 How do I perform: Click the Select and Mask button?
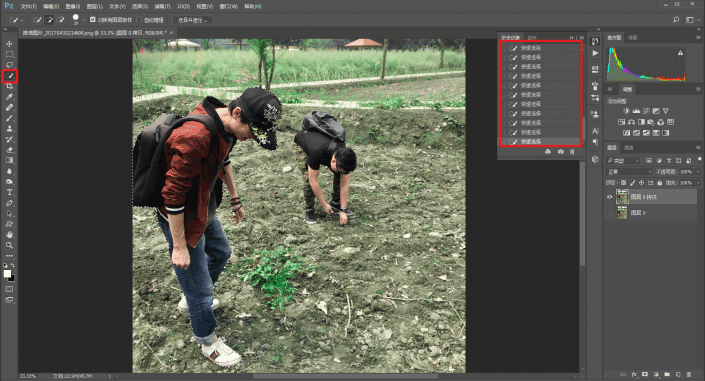click(192, 20)
